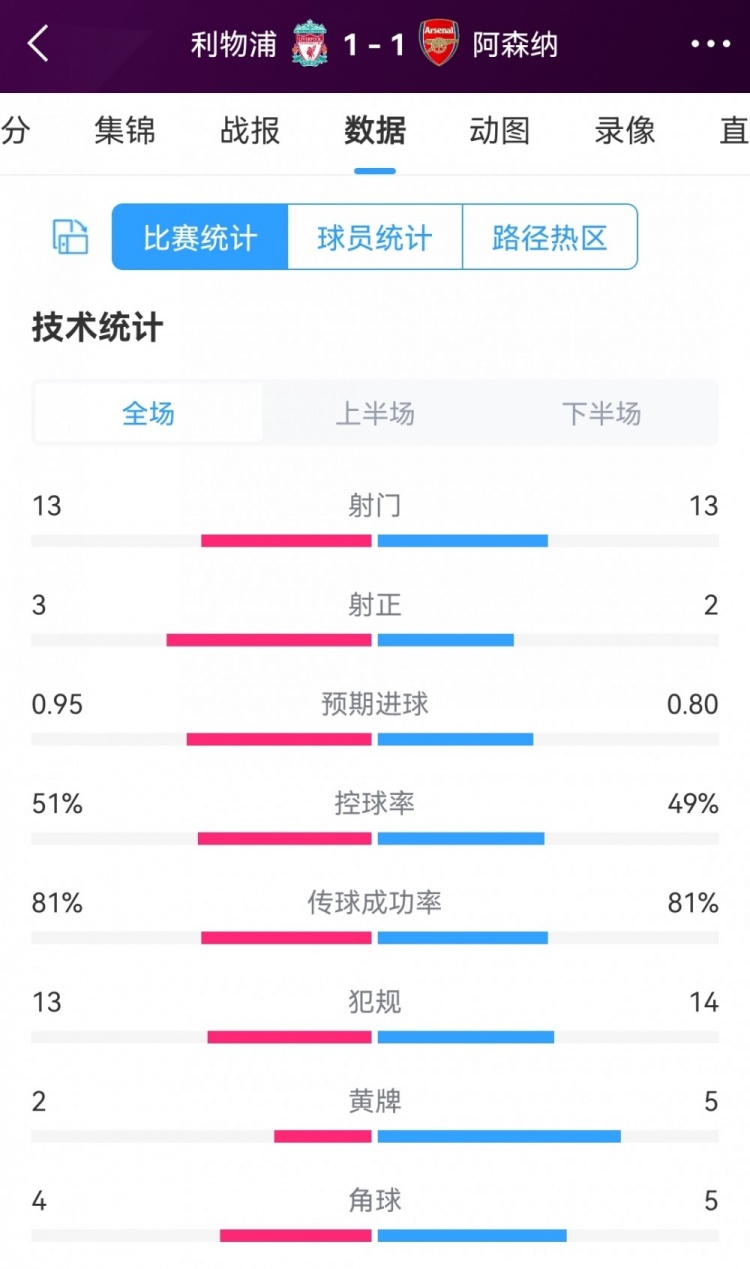Screen dimensions: 750x1269
Task: Click the 控球率 possession stat bar
Action: point(374,840)
